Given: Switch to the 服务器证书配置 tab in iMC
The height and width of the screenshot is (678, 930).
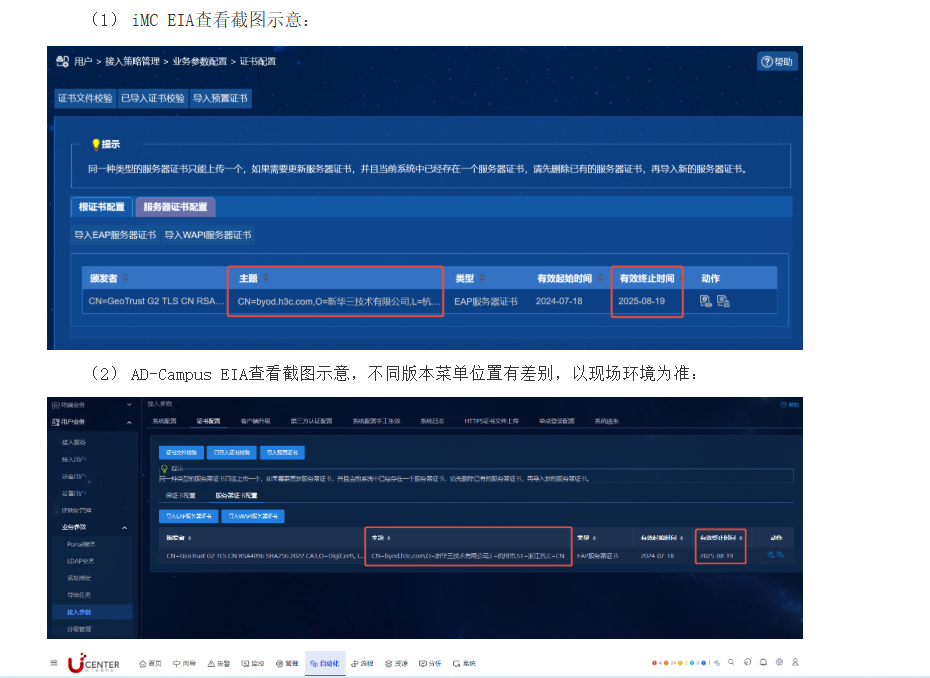Looking at the screenshot, I should 176,206.
